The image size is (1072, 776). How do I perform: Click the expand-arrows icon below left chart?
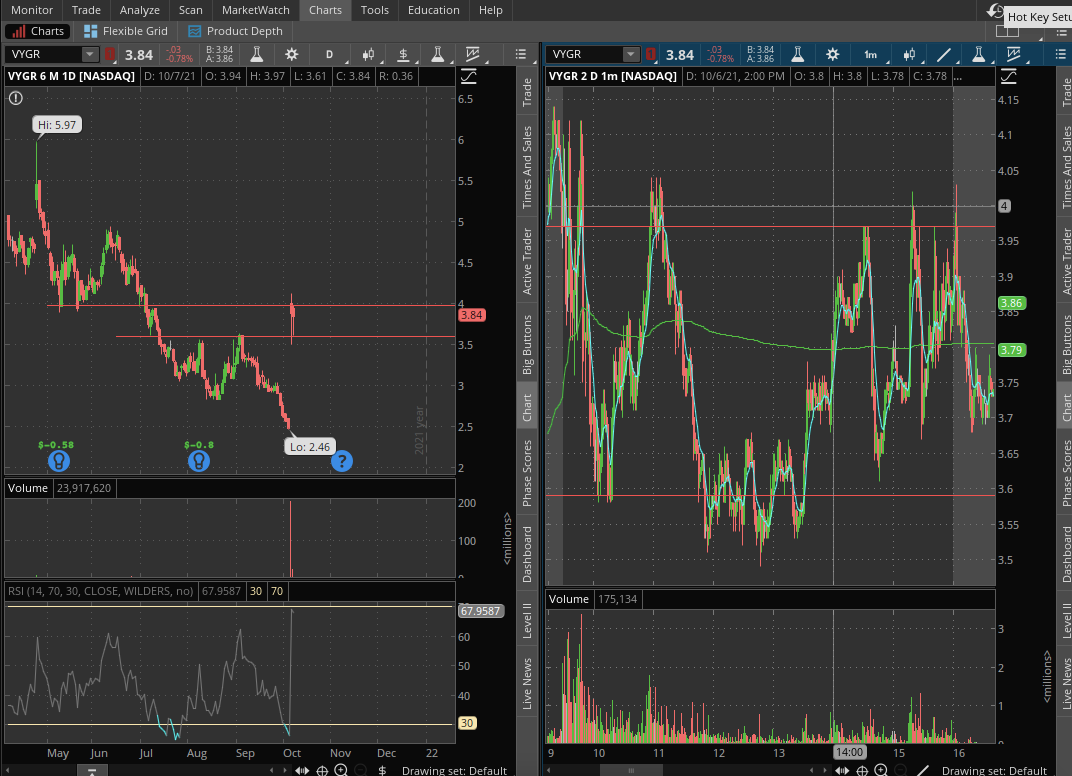coord(302,771)
